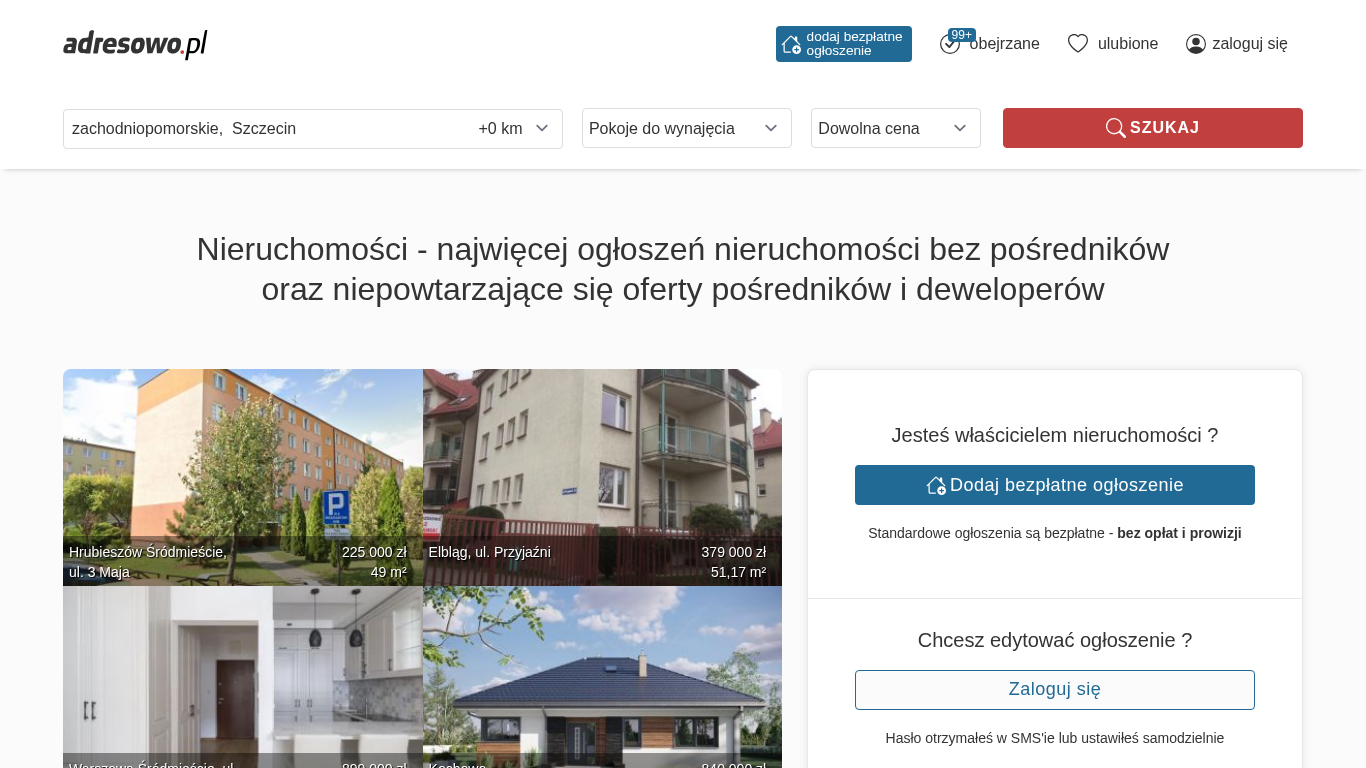This screenshot has width=1366, height=768.
Task: Click the user profile login icon
Action: pos(1196,44)
